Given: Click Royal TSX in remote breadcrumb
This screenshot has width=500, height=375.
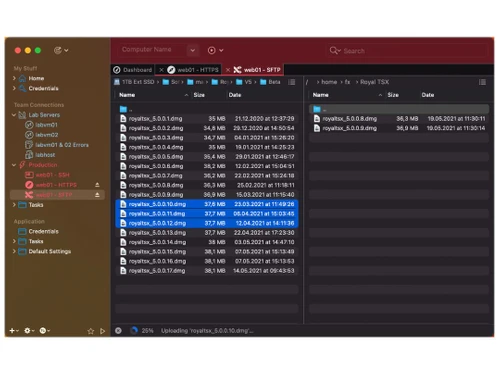Looking at the screenshot, I should (x=374, y=82).
